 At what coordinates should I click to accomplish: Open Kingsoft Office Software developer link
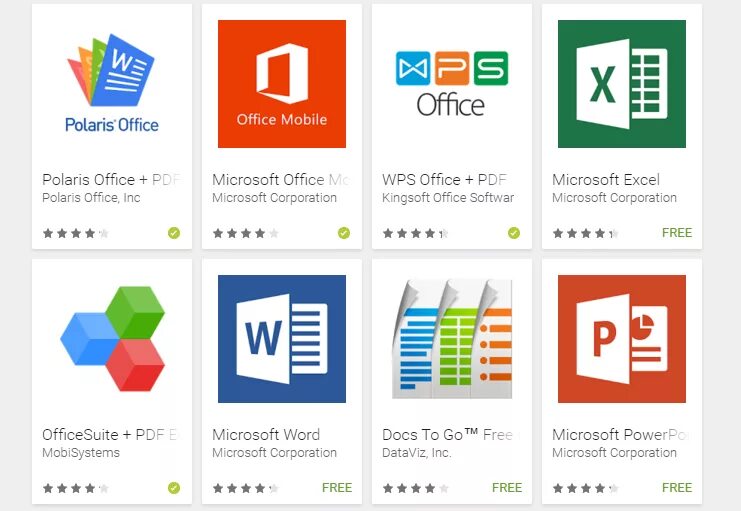(448, 198)
